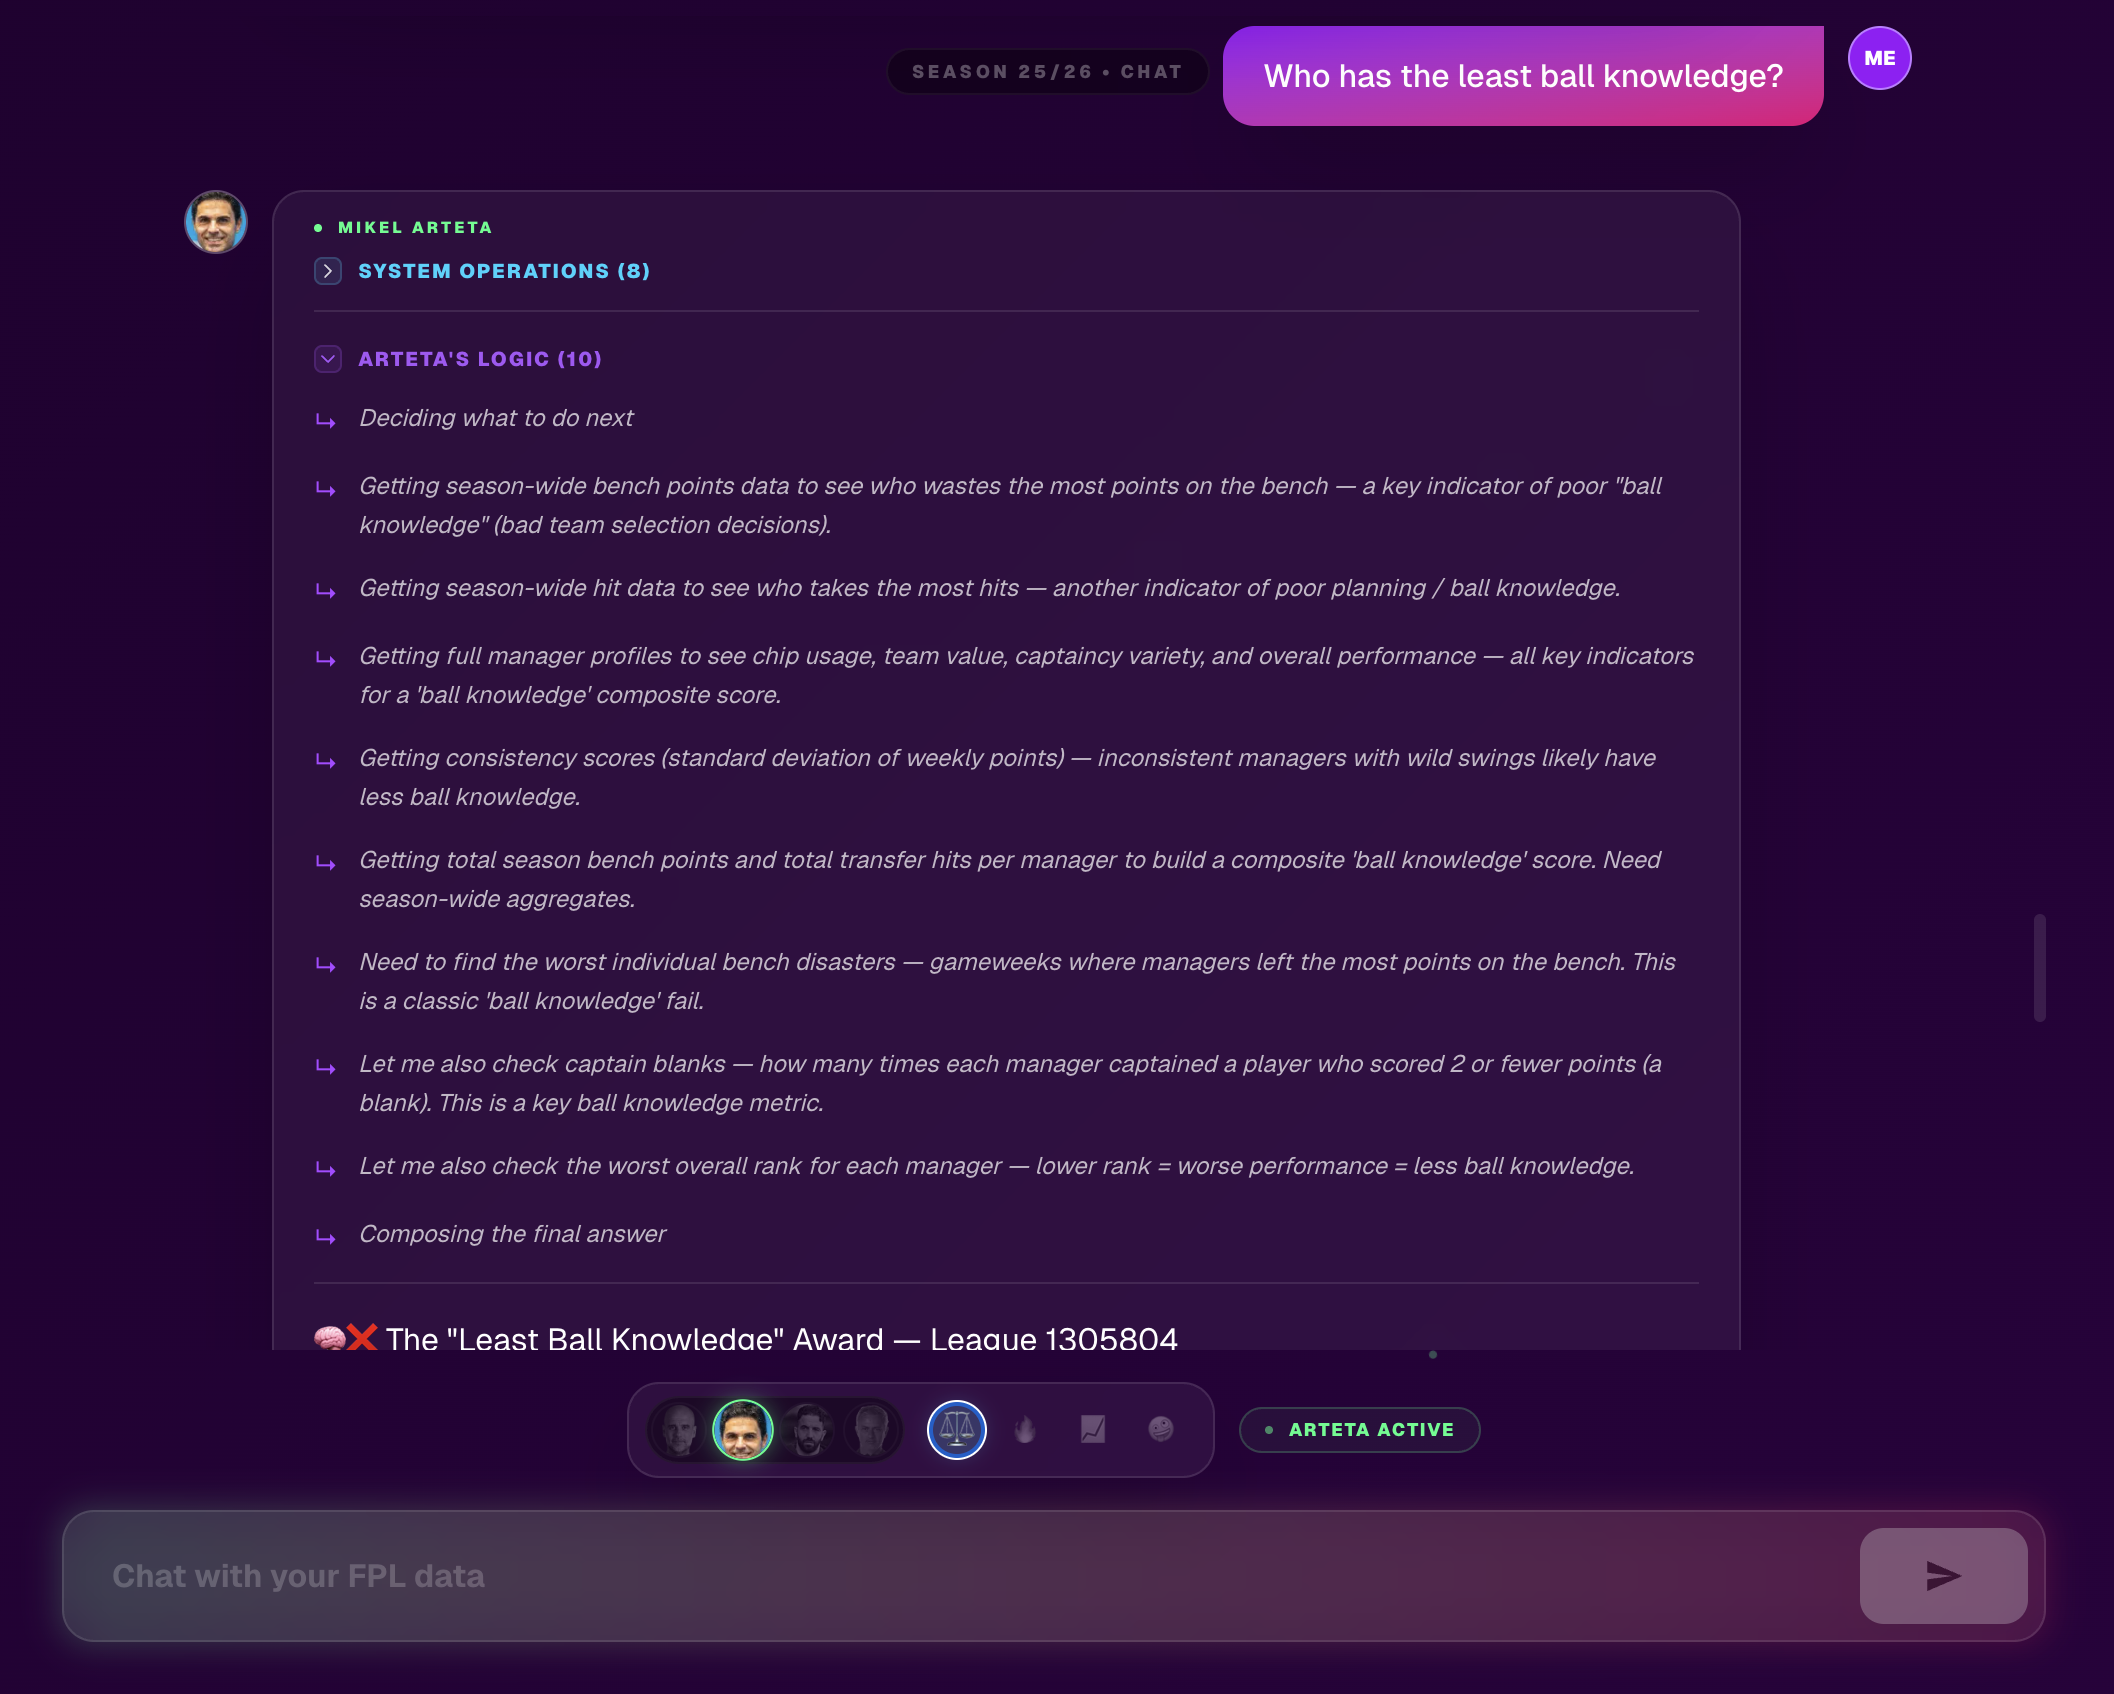The height and width of the screenshot is (1694, 2114).
Task: Select the goofy face emoji mode
Action: tap(1161, 1429)
